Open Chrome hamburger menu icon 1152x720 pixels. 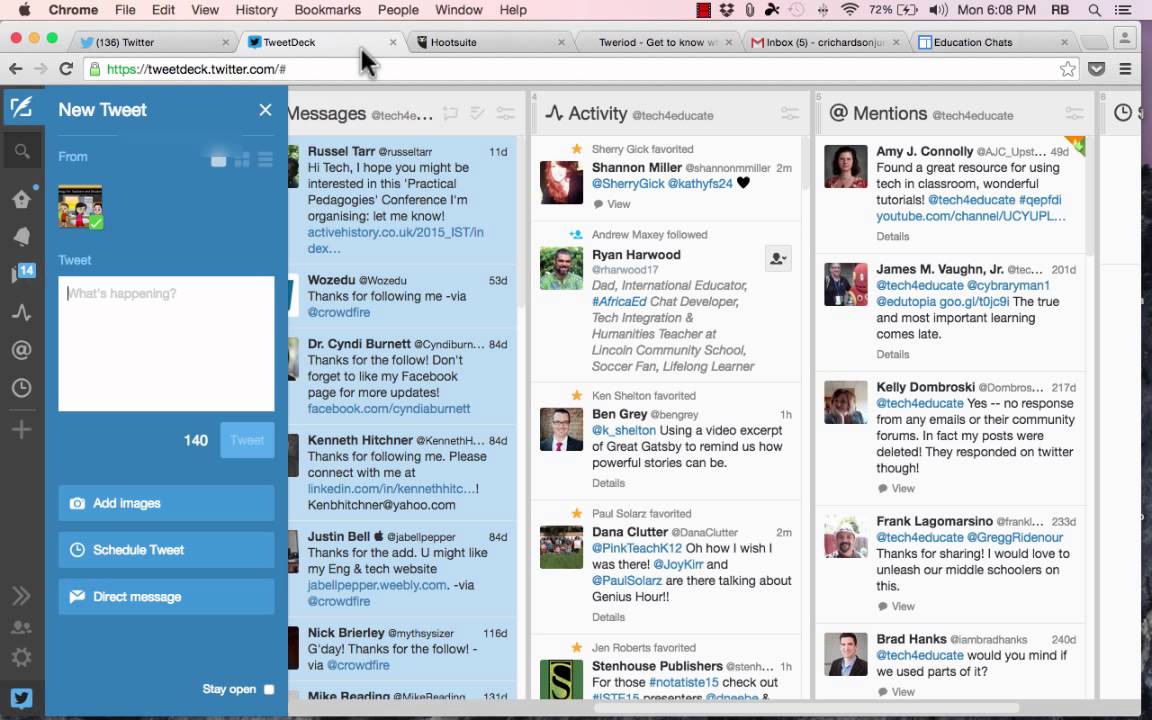[x=1126, y=69]
